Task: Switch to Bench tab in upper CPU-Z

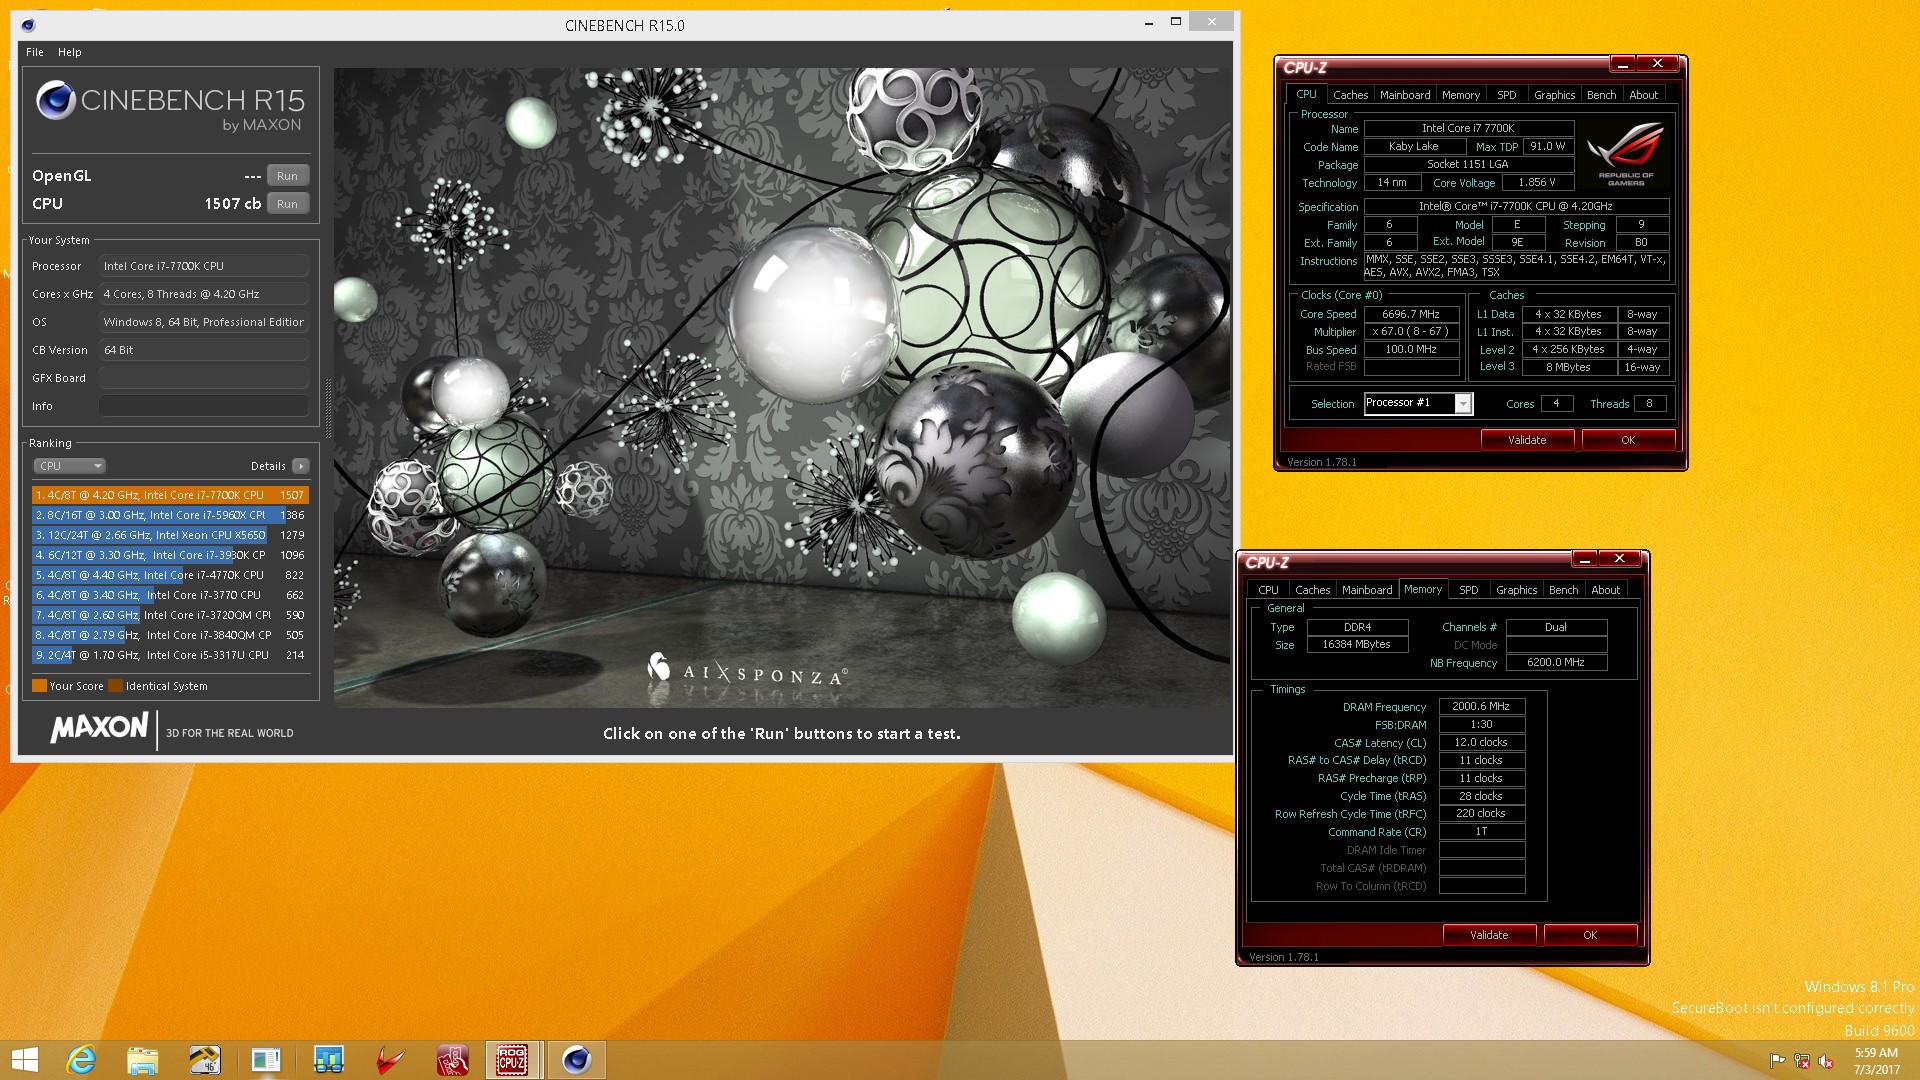Action: point(1601,95)
